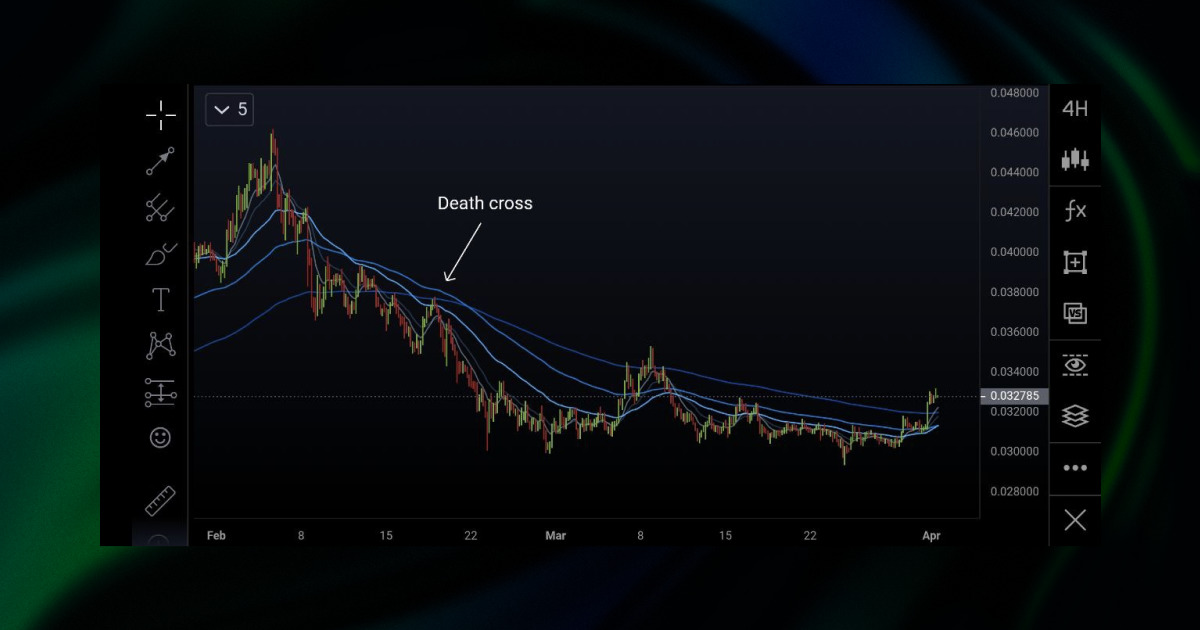The width and height of the screenshot is (1200, 630).
Task: Click the "Death cross" annotation text
Action: coord(484,203)
